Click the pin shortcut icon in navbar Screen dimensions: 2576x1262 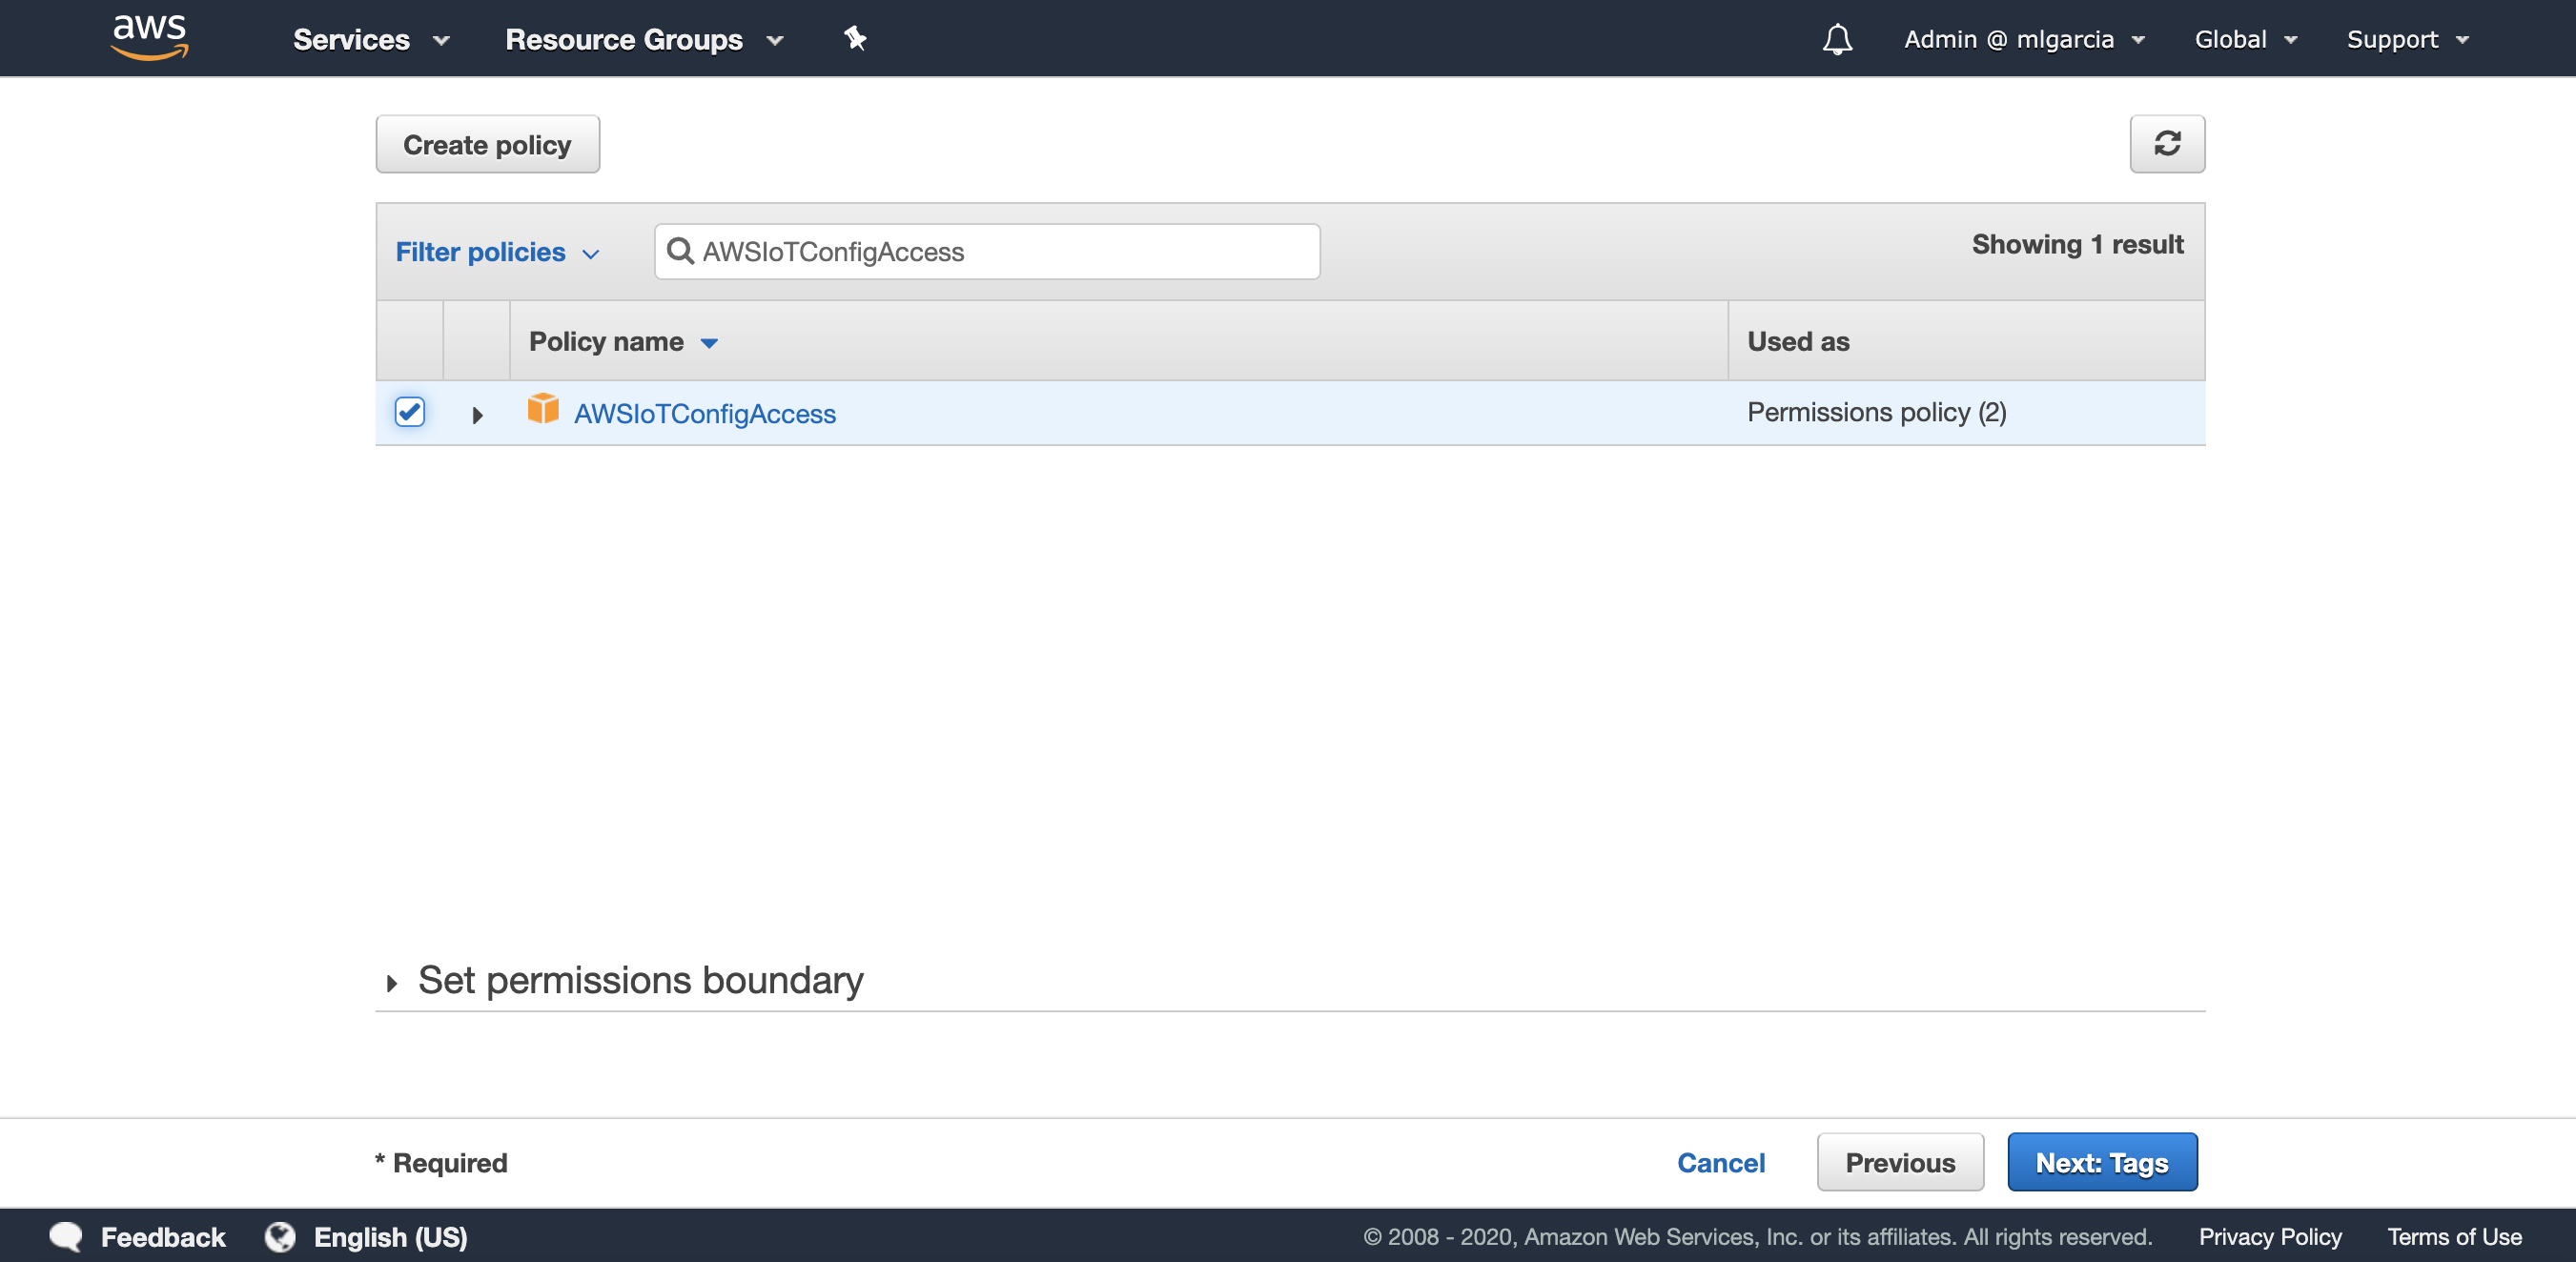(x=854, y=39)
